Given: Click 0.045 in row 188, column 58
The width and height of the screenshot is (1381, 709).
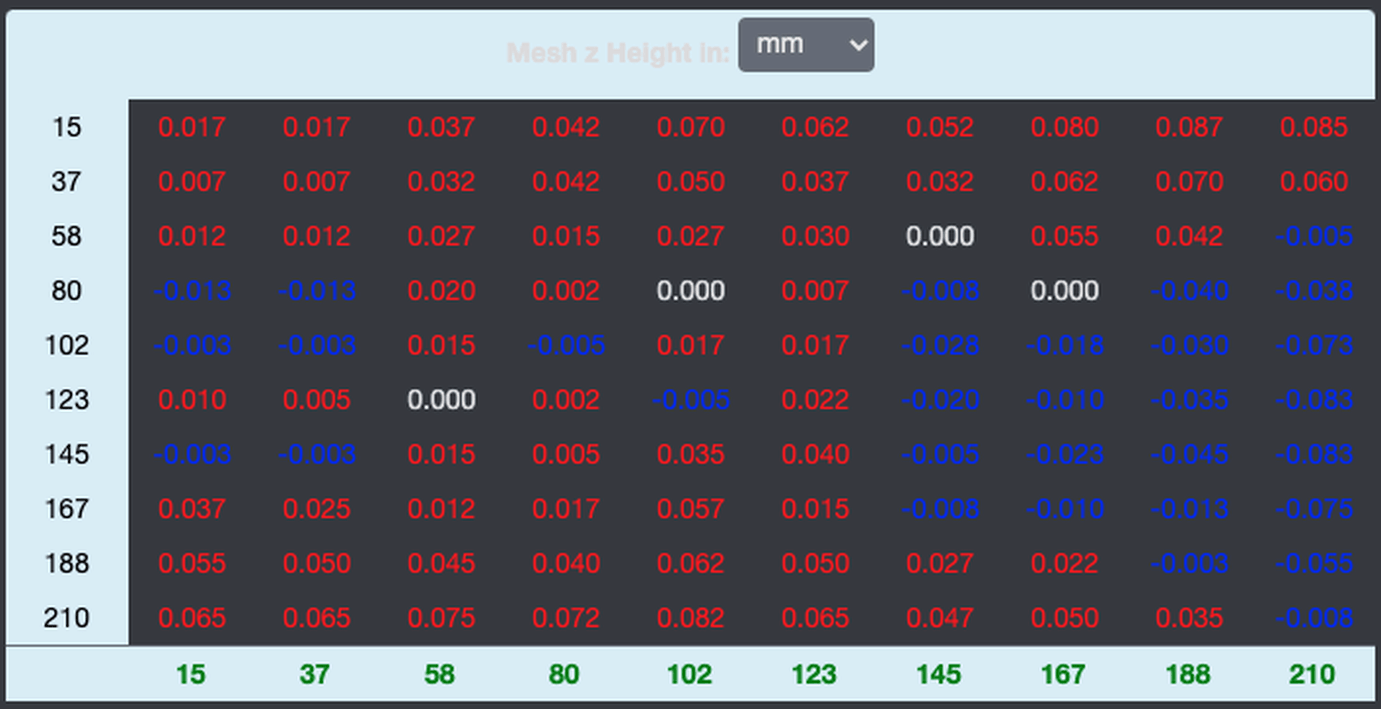Looking at the screenshot, I should (x=442, y=563).
